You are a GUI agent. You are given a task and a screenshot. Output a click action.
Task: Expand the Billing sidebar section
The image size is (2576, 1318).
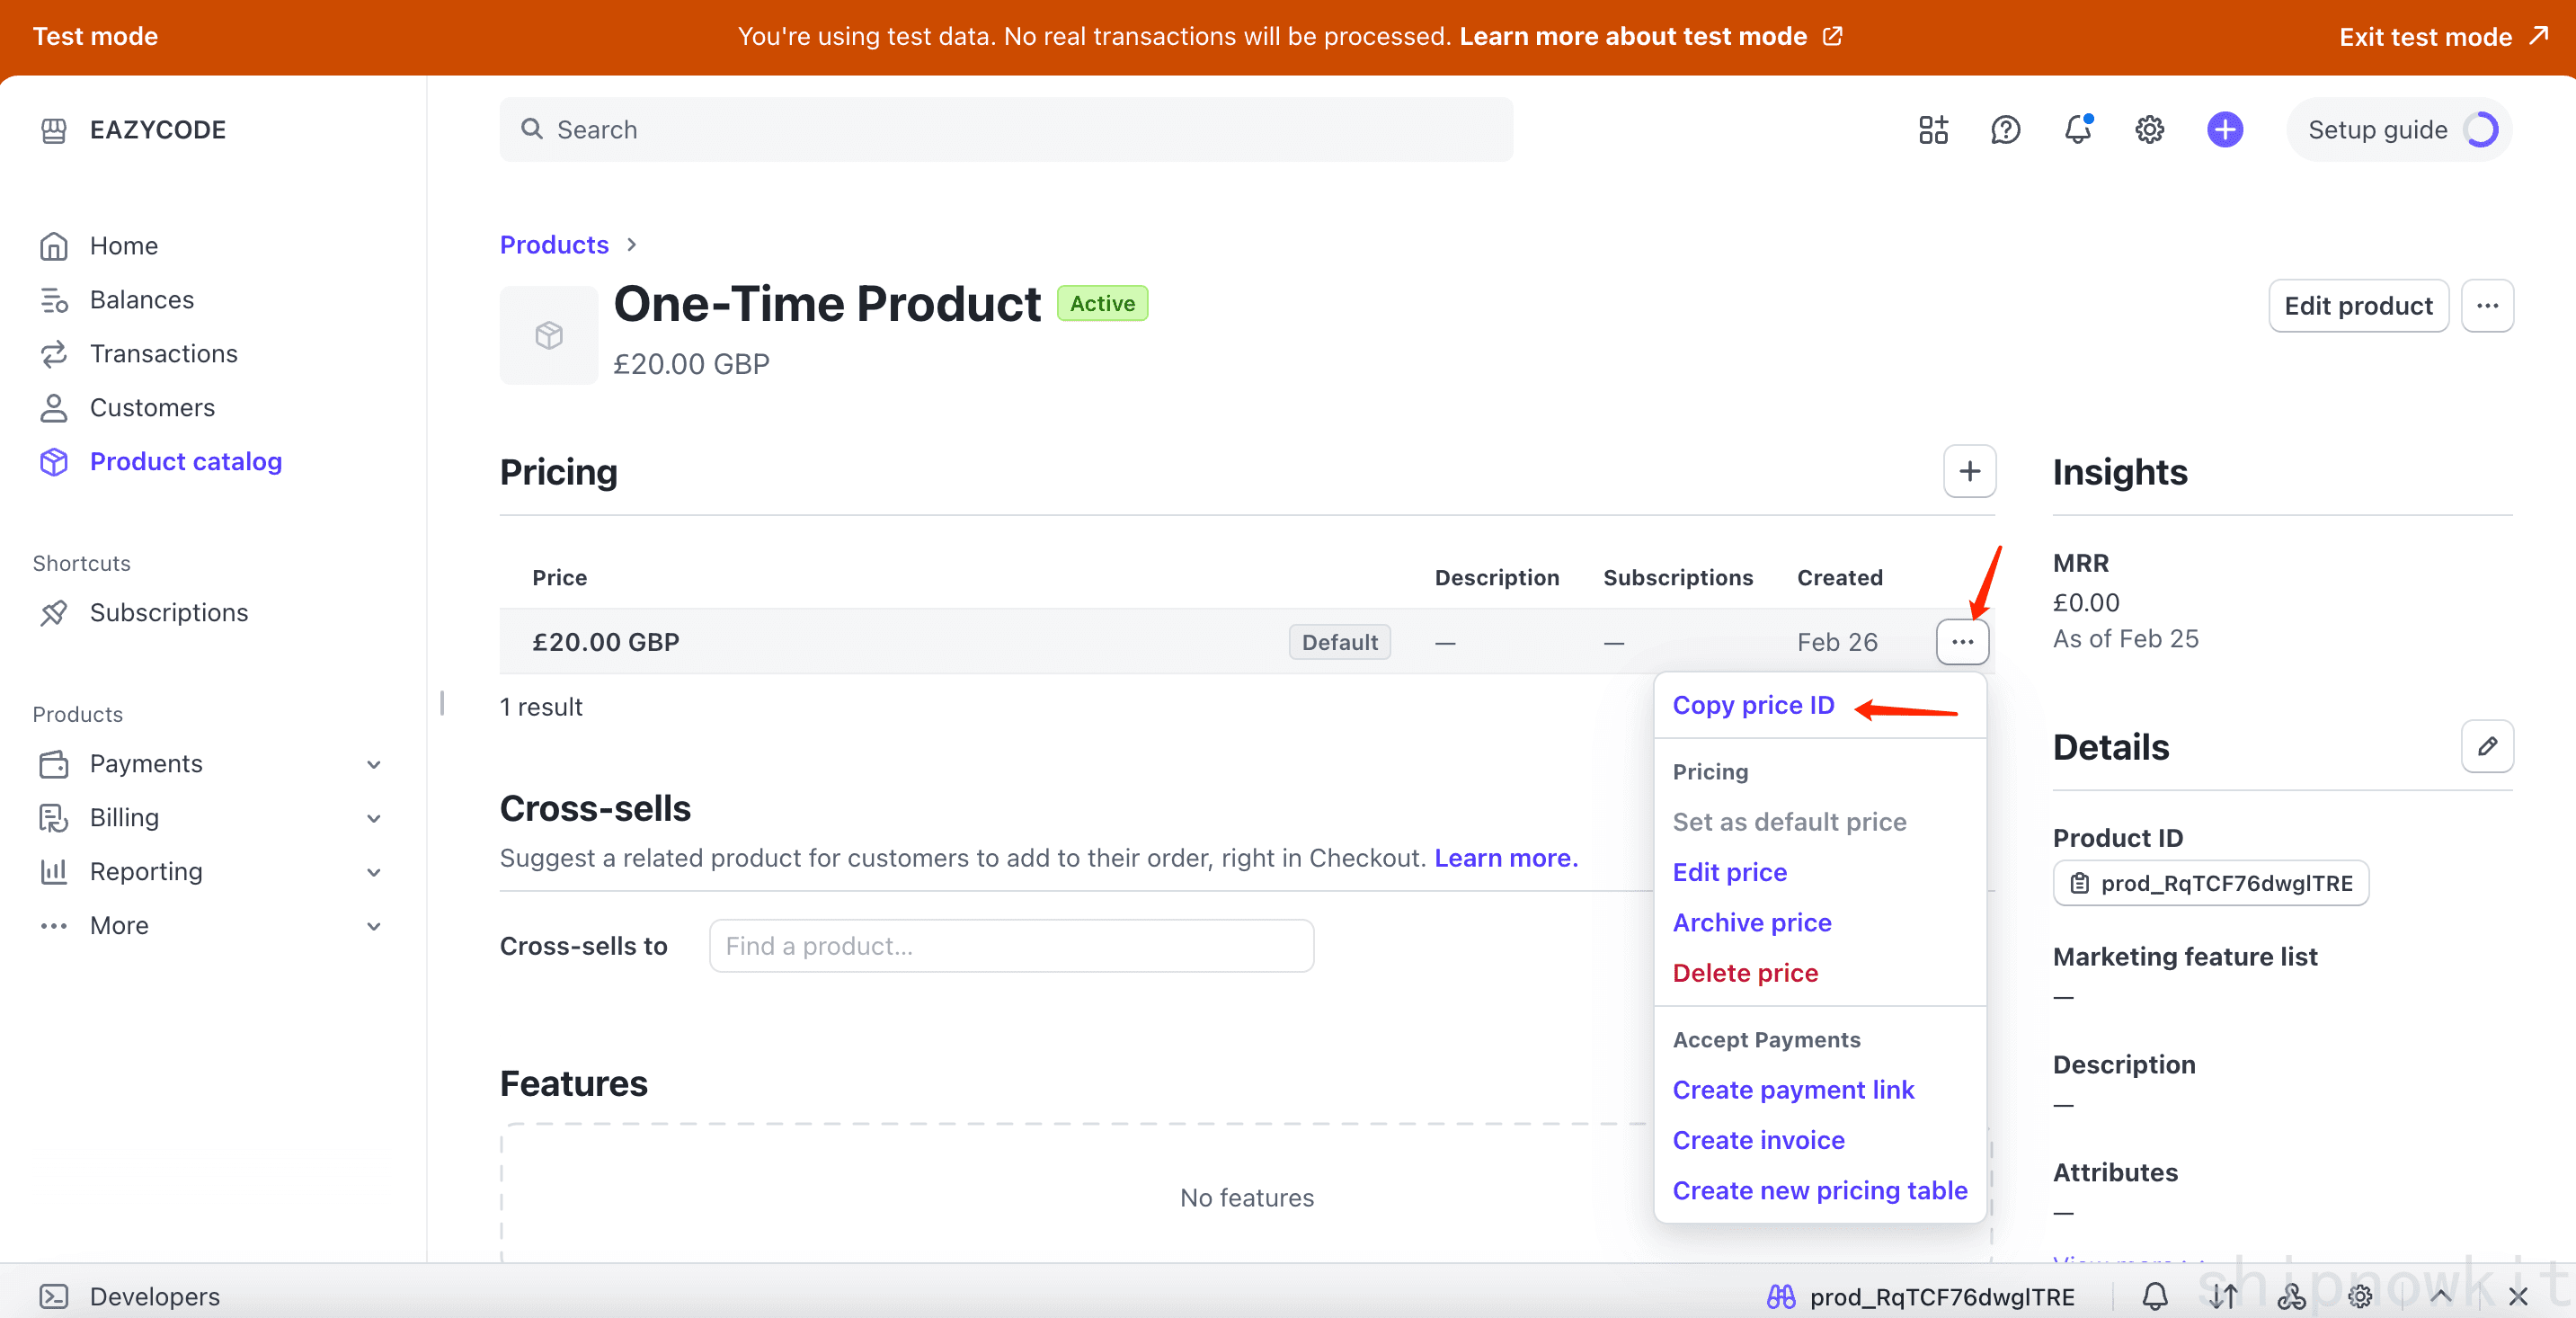pos(373,818)
